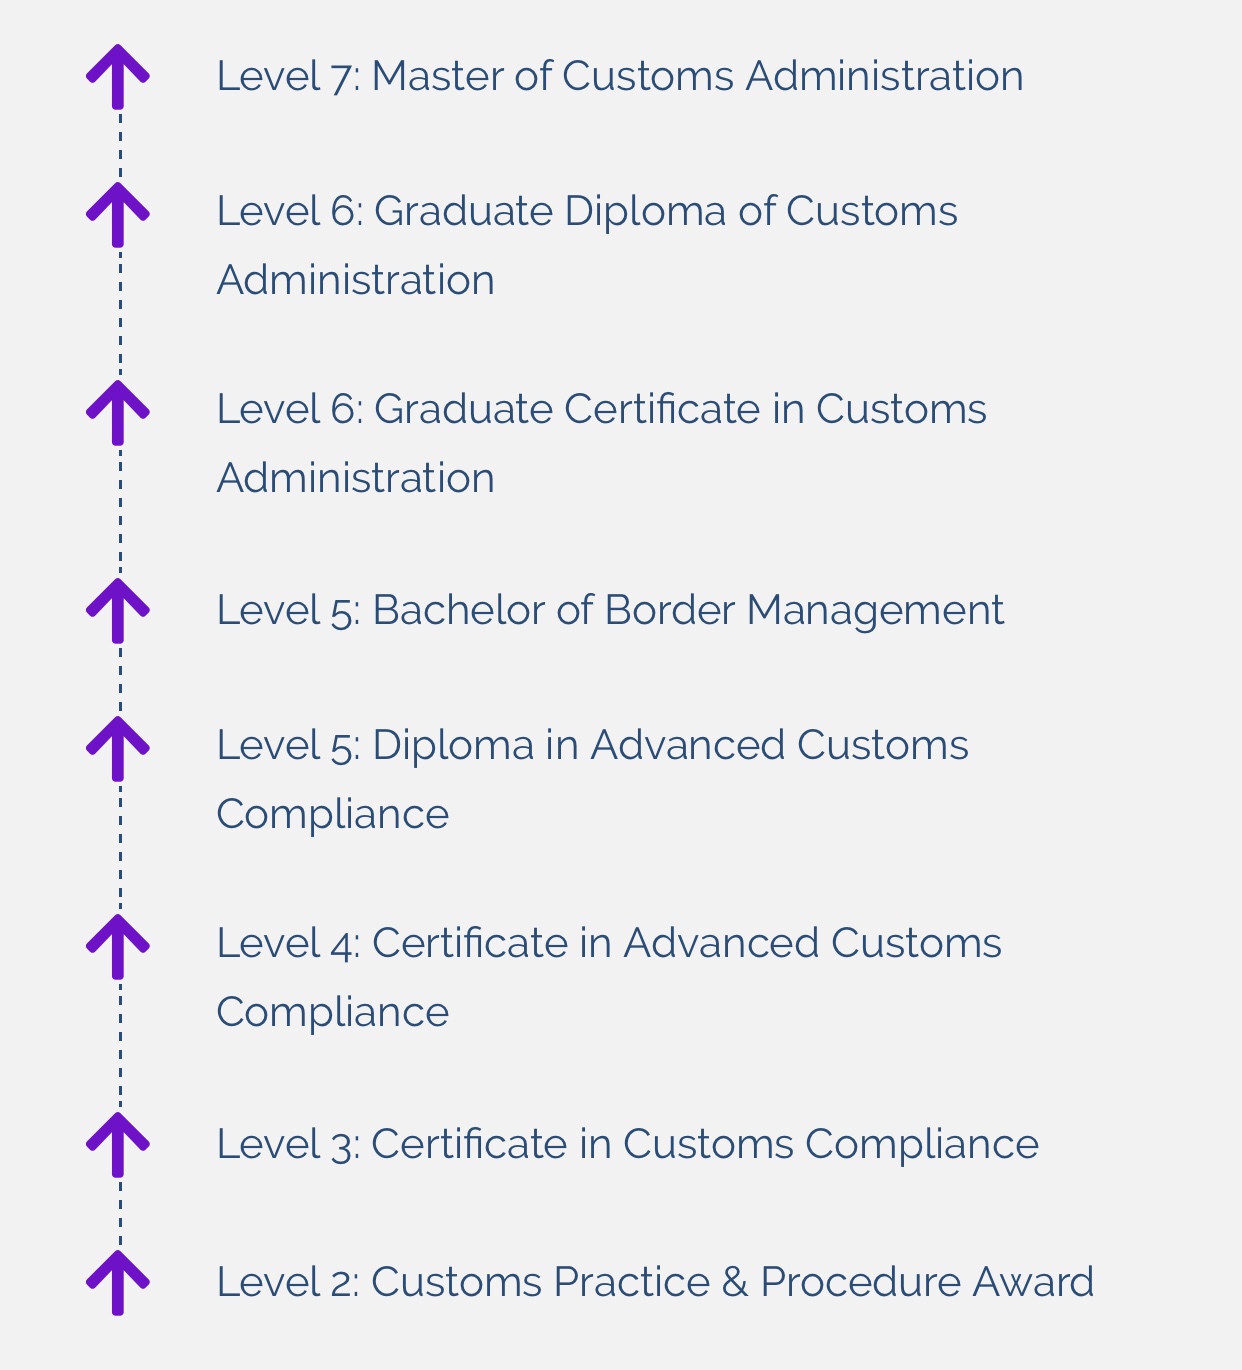Click the word Administration under Graduate Certificate line
This screenshot has height=1370, width=1242.
click(356, 478)
